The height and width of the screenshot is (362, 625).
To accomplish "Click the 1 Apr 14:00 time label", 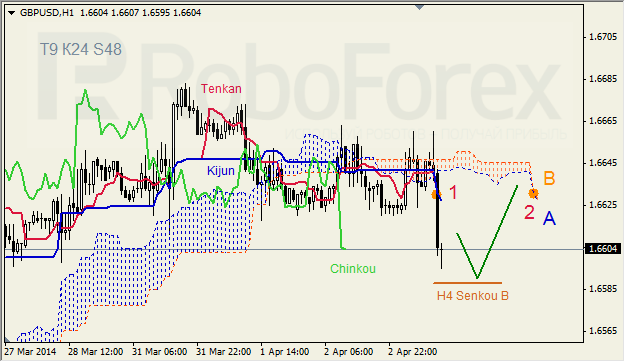I will point(285,352).
